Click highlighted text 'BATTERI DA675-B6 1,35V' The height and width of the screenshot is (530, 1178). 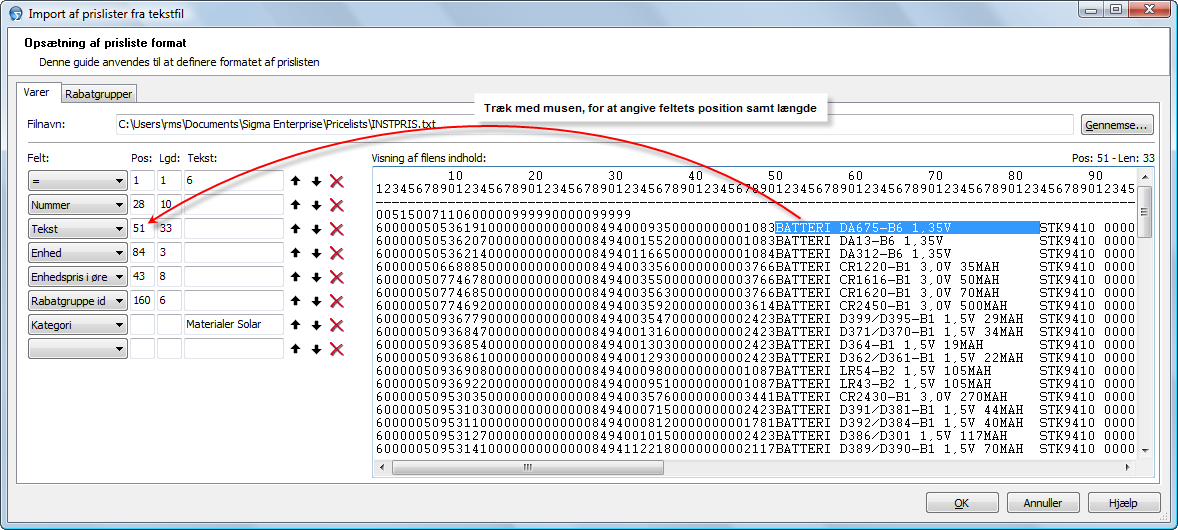coord(864,228)
